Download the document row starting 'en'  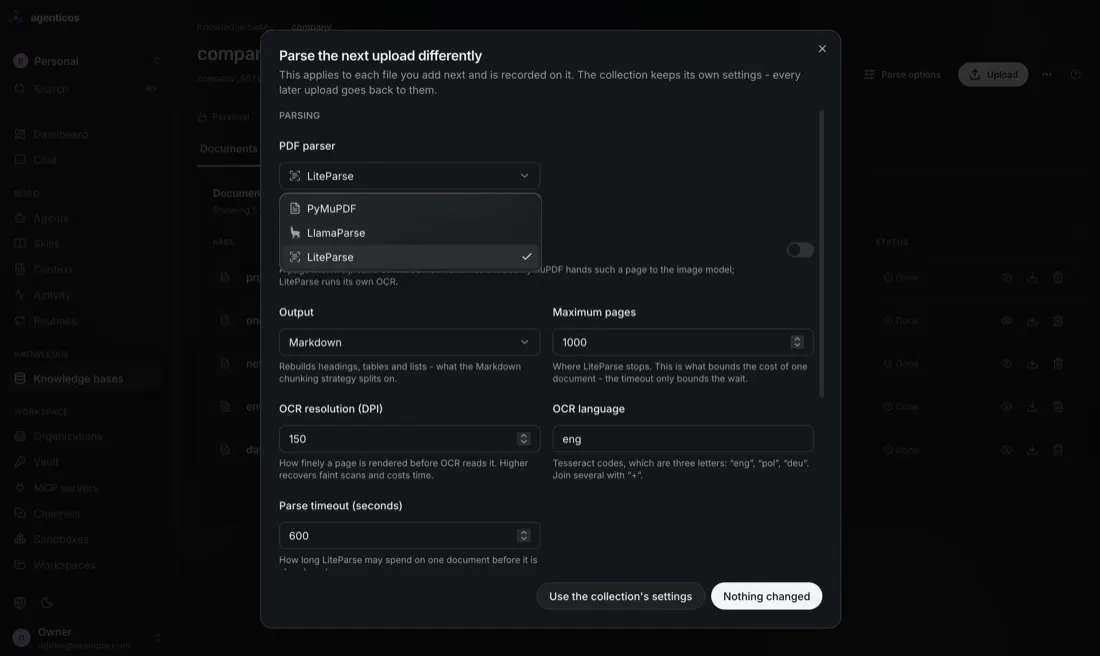point(1032,407)
